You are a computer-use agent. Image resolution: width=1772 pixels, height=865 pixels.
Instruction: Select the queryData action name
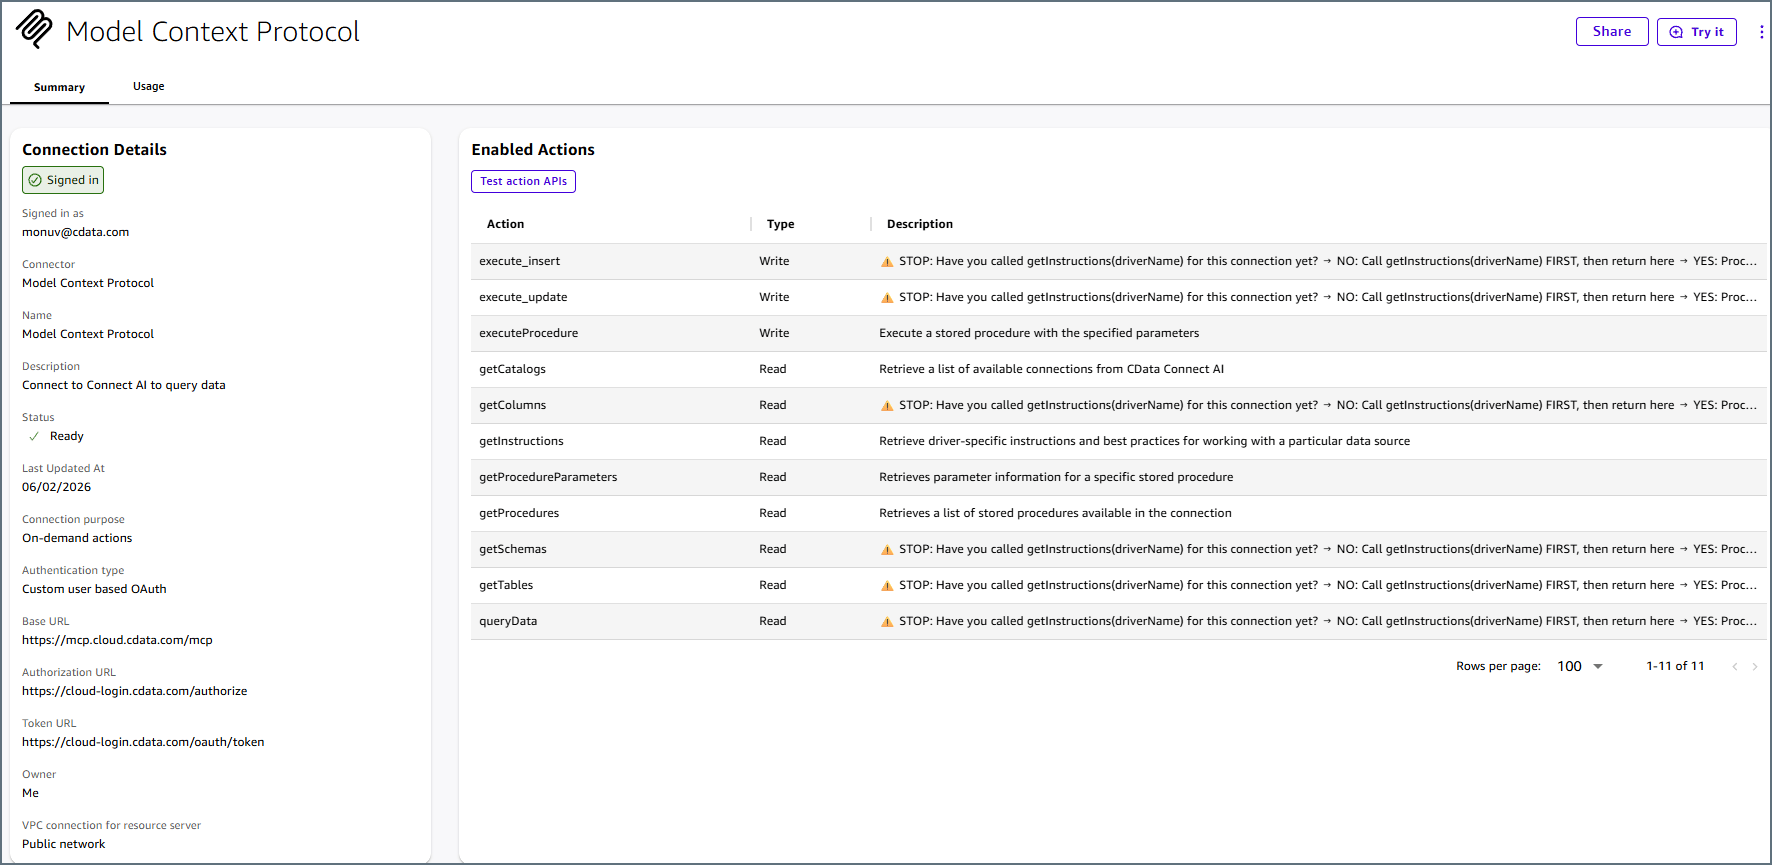pyautogui.click(x=508, y=621)
